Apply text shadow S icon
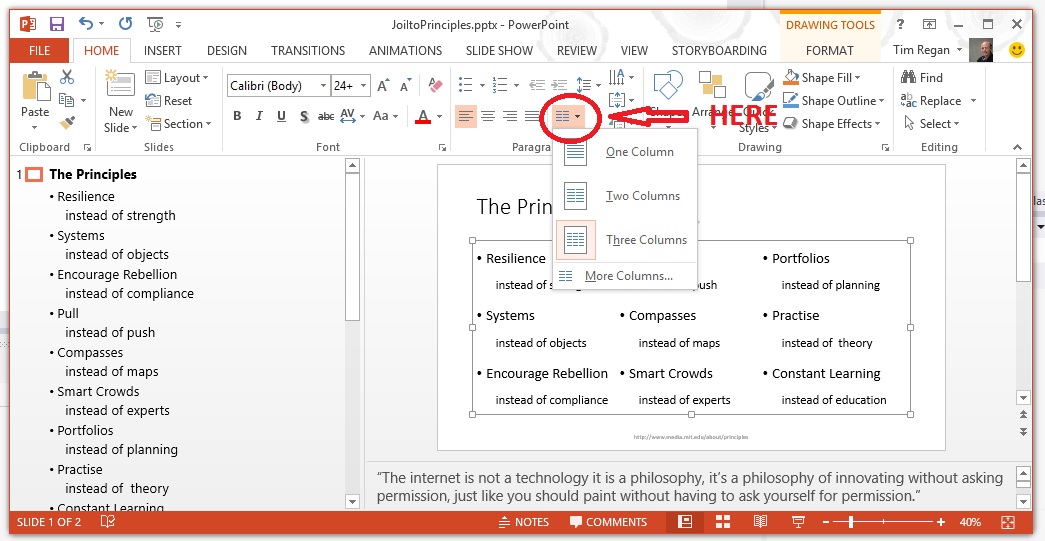Viewport: 1045px width, 541px height. pos(304,117)
